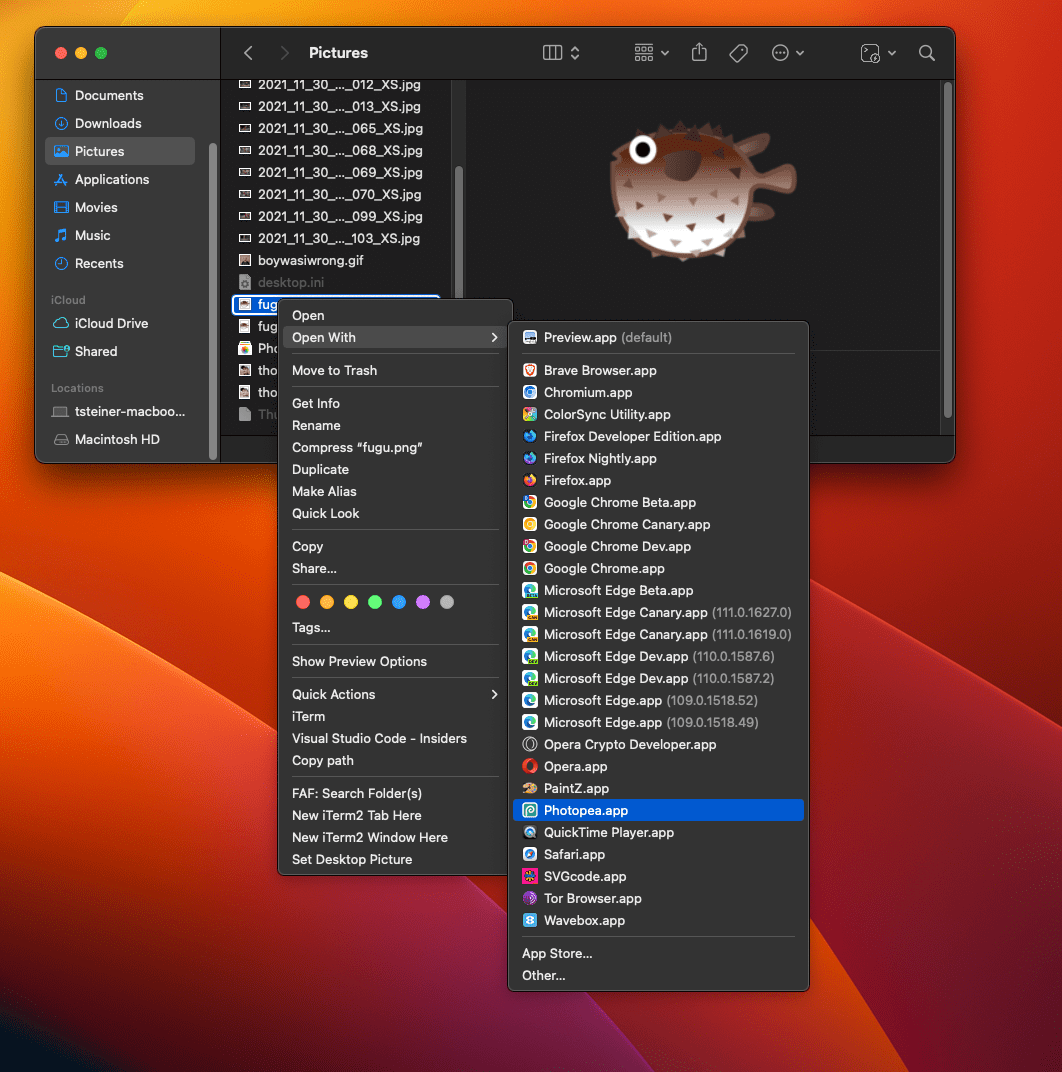
Task: Go back using the back arrow
Action: coord(248,53)
